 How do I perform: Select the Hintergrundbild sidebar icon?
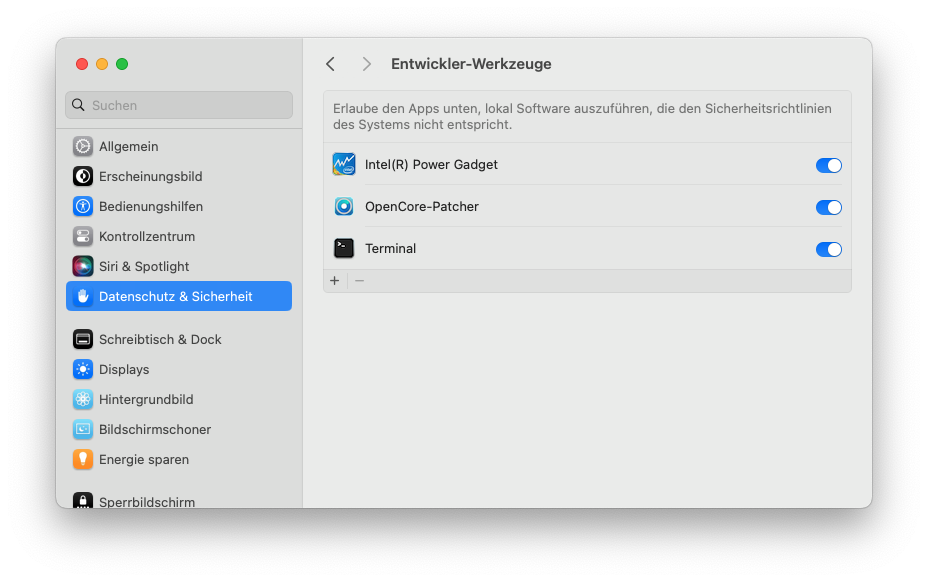pyautogui.click(x=83, y=400)
